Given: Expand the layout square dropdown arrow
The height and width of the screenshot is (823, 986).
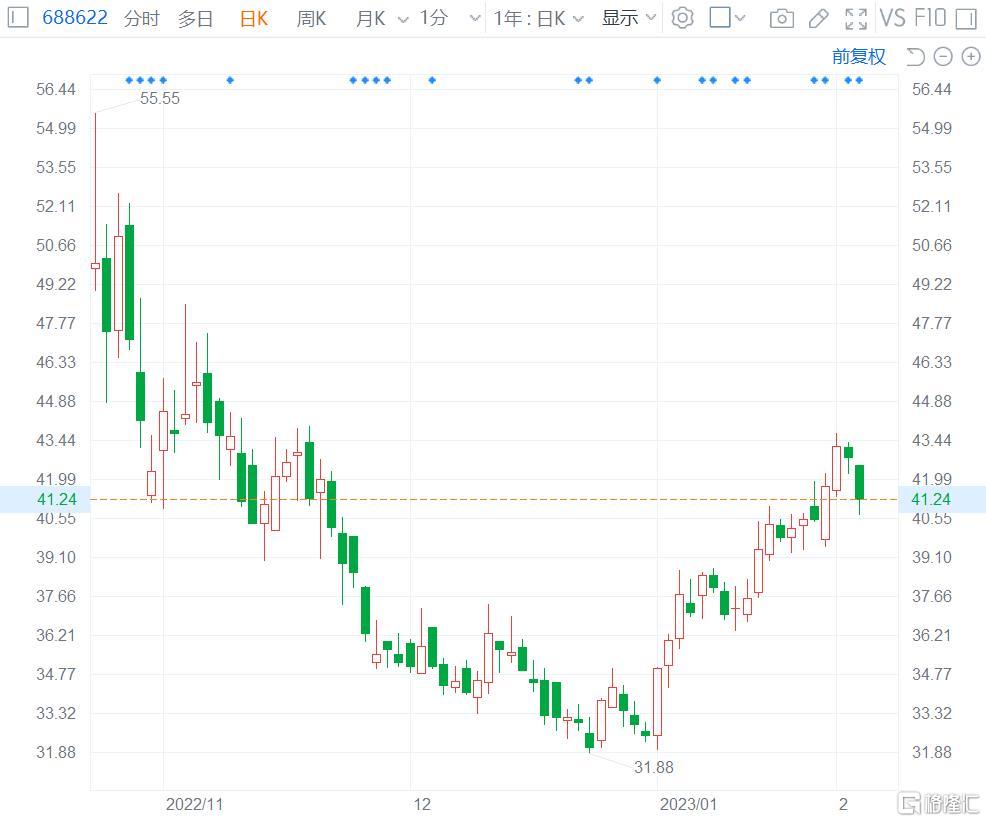Looking at the screenshot, I should coord(740,18).
